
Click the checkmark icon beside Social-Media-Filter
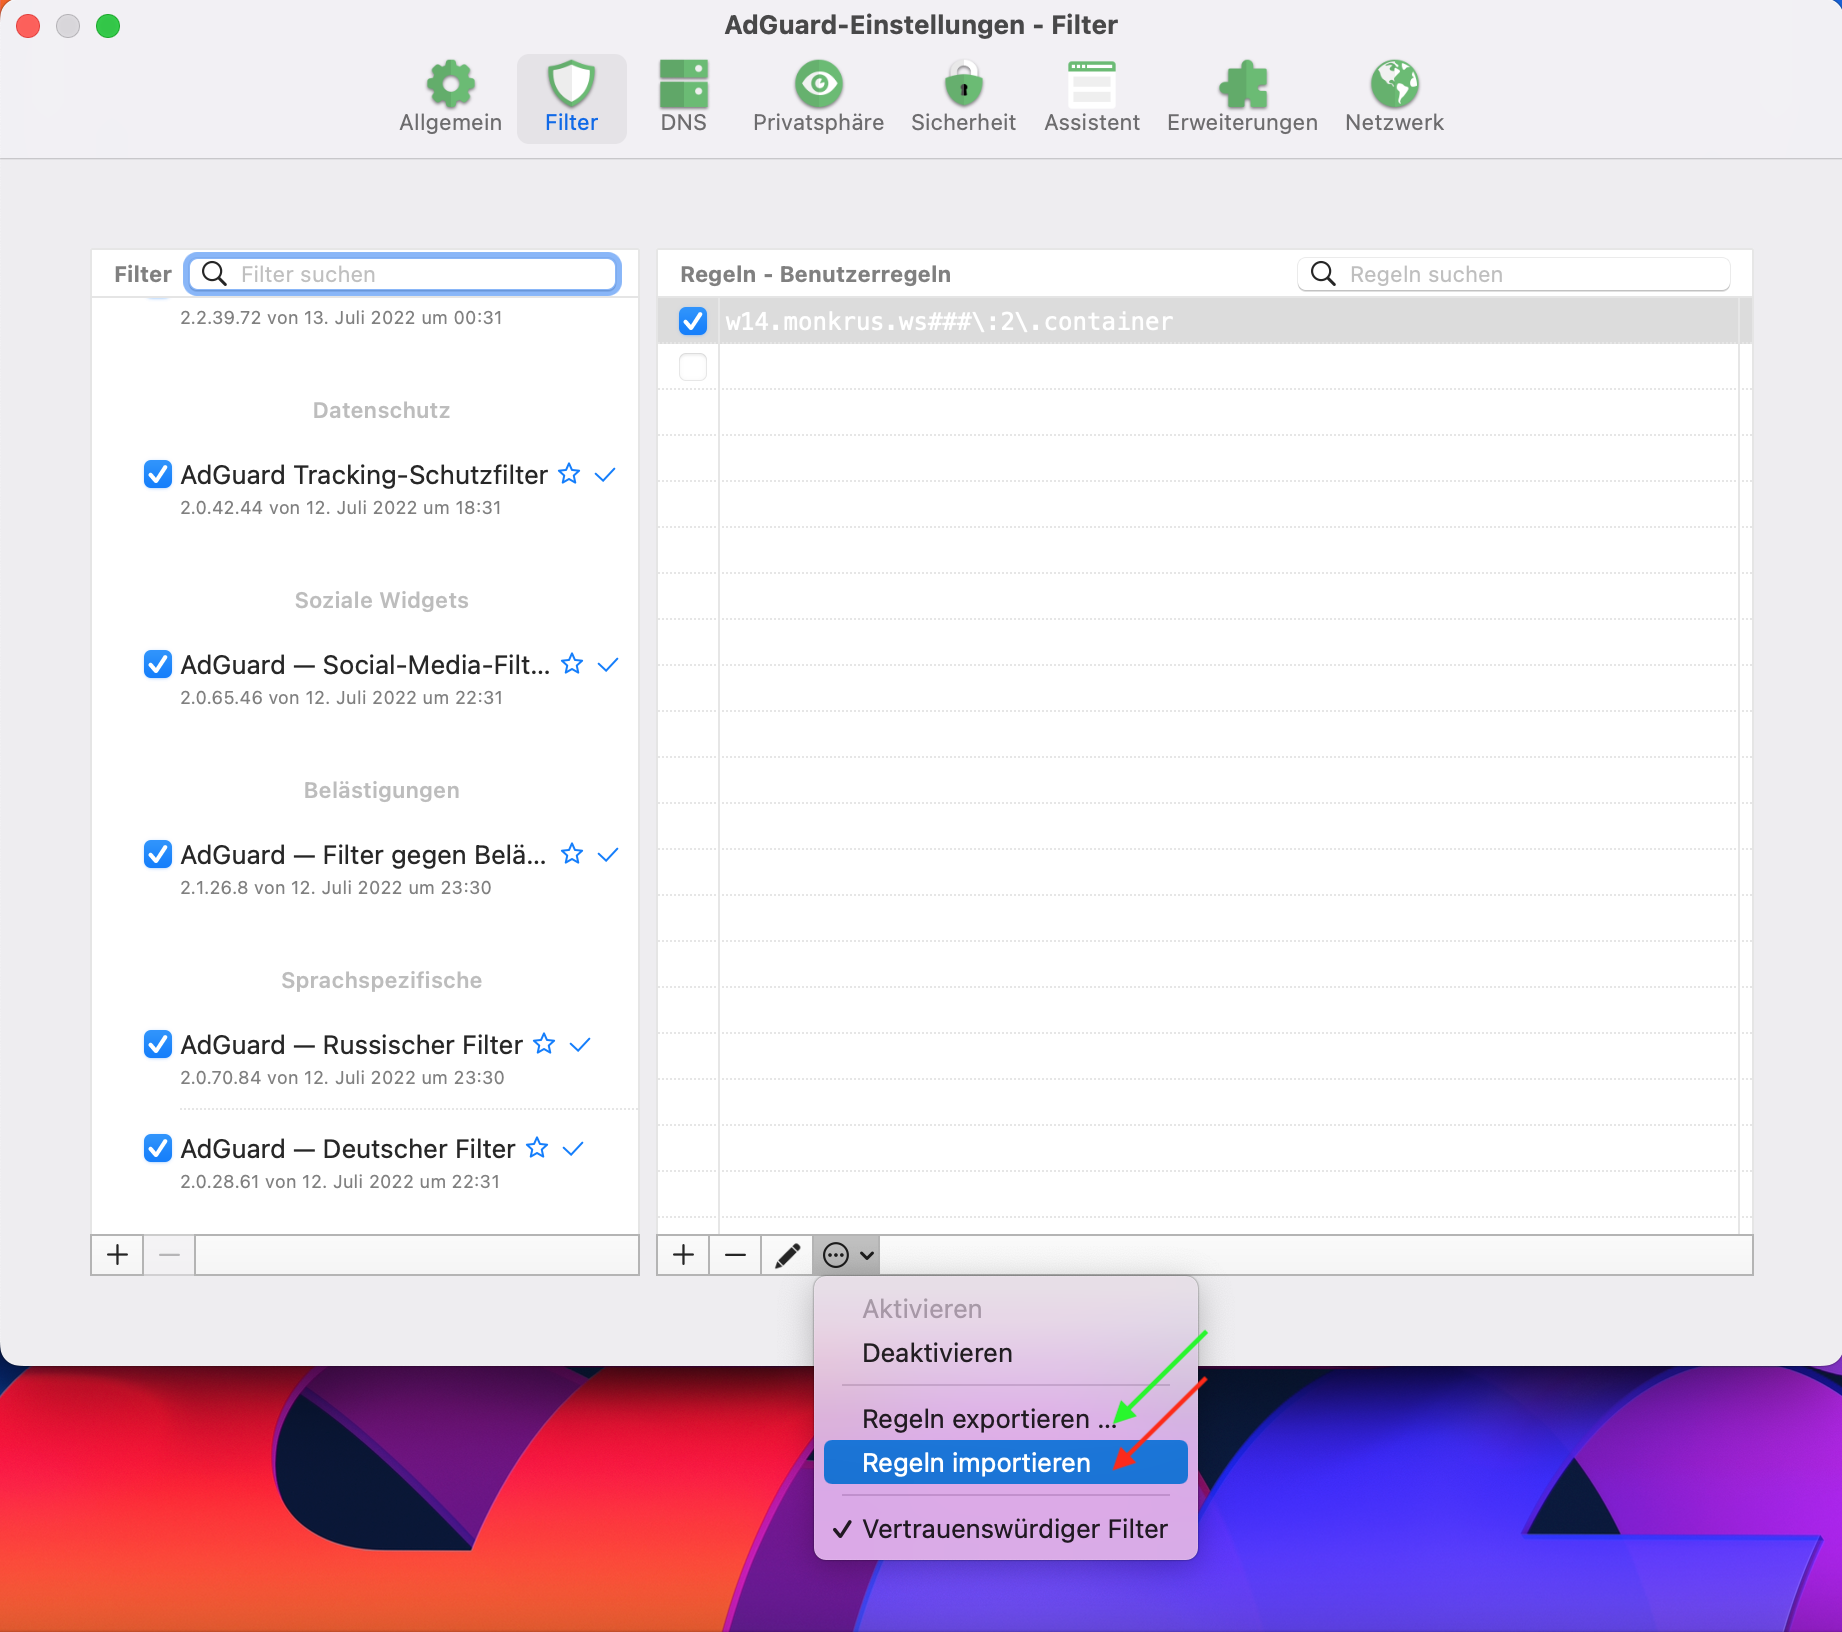pos(608,665)
